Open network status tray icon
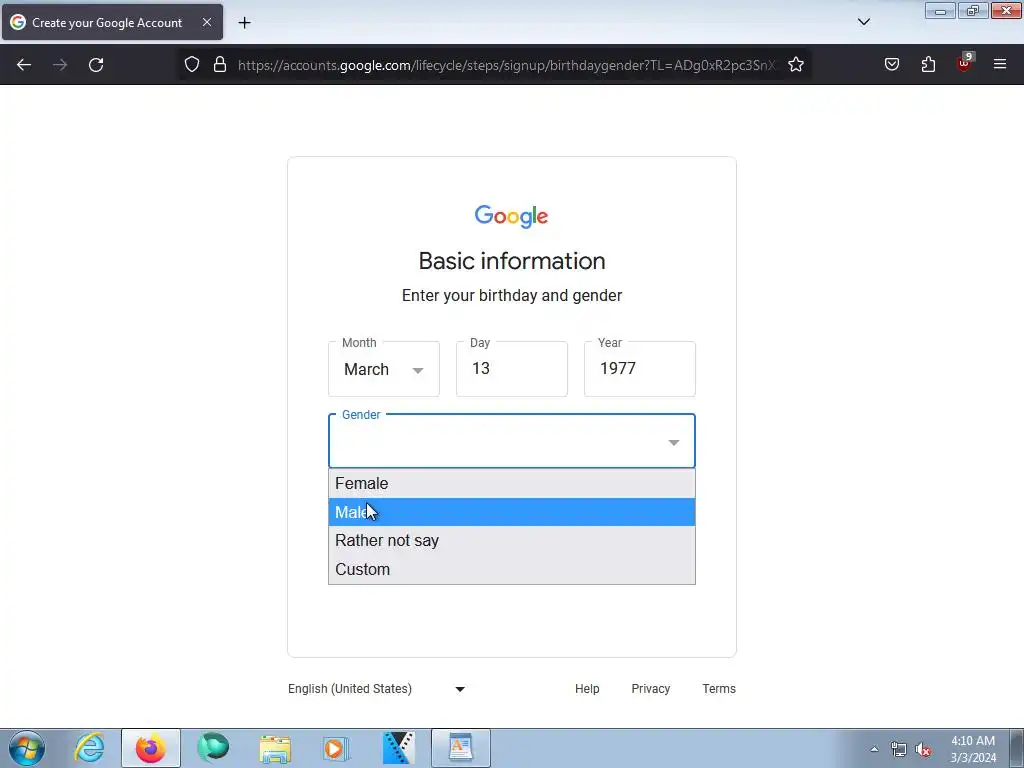 [x=899, y=750]
